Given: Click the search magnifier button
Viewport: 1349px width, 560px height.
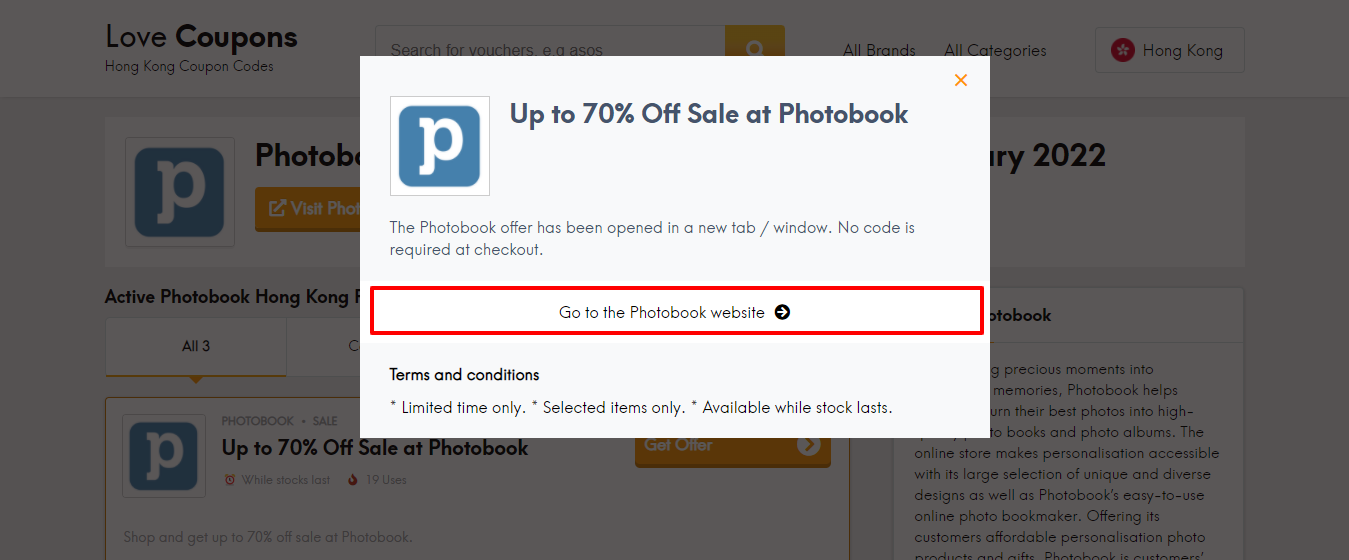Looking at the screenshot, I should pyautogui.click(x=755, y=49).
